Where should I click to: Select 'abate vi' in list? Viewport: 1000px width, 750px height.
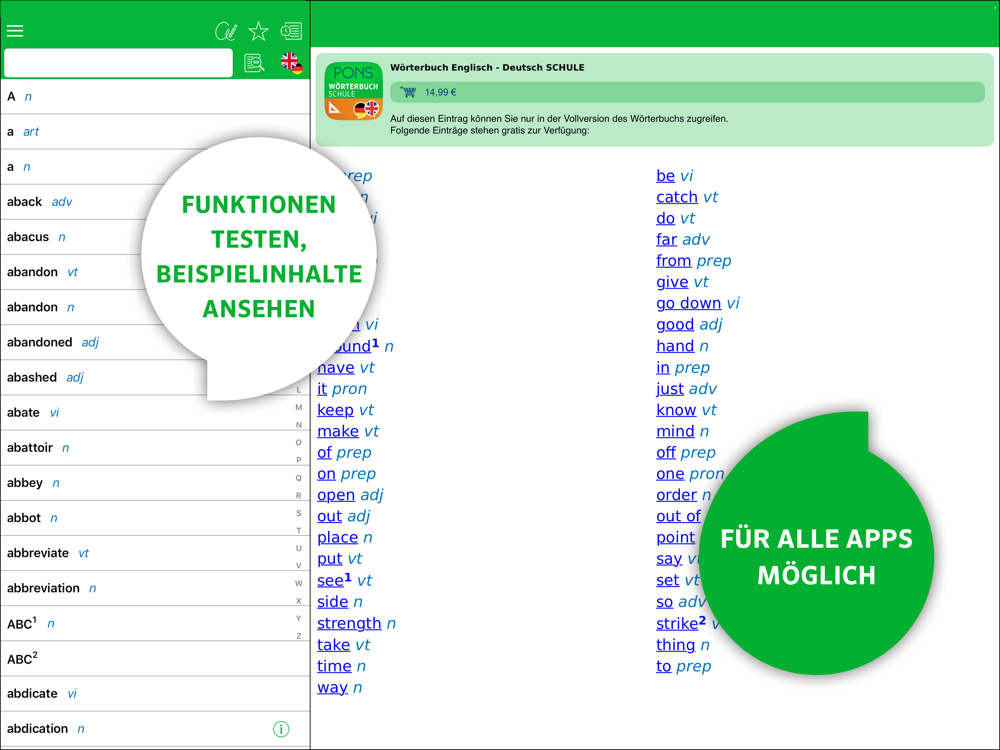(x=155, y=412)
